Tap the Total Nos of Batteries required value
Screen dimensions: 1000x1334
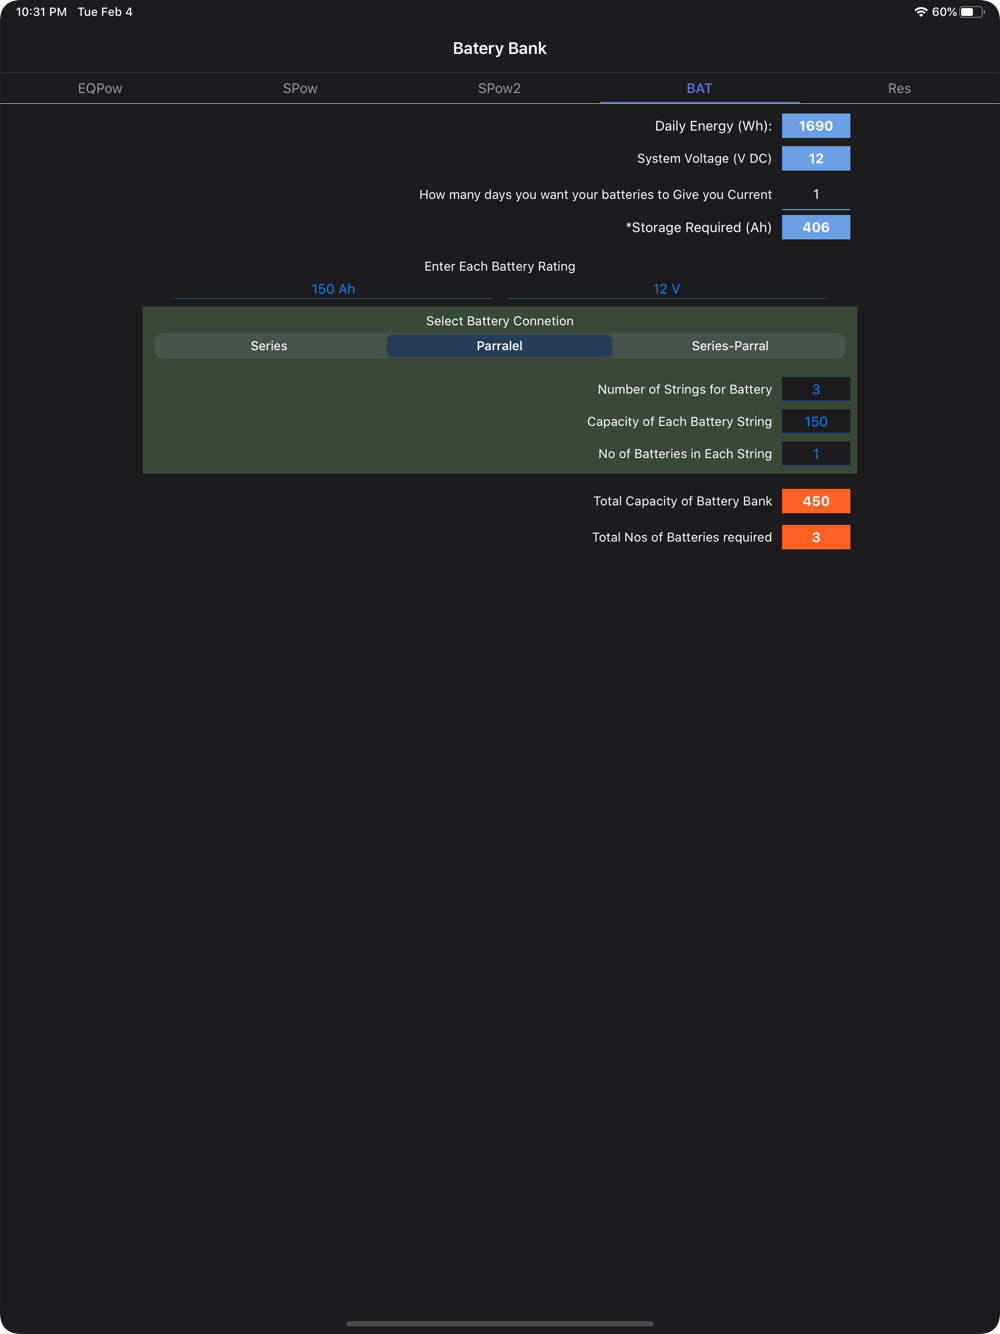click(x=816, y=537)
